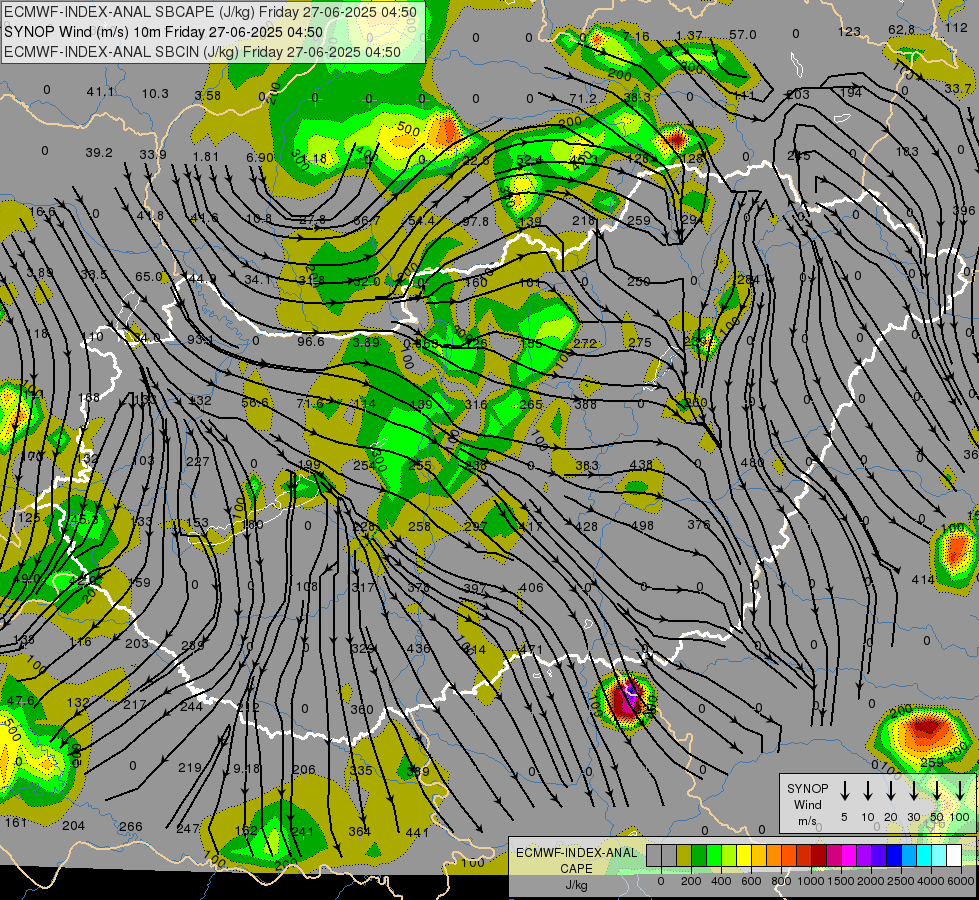Click the map value '3.58'

pos(207,96)
